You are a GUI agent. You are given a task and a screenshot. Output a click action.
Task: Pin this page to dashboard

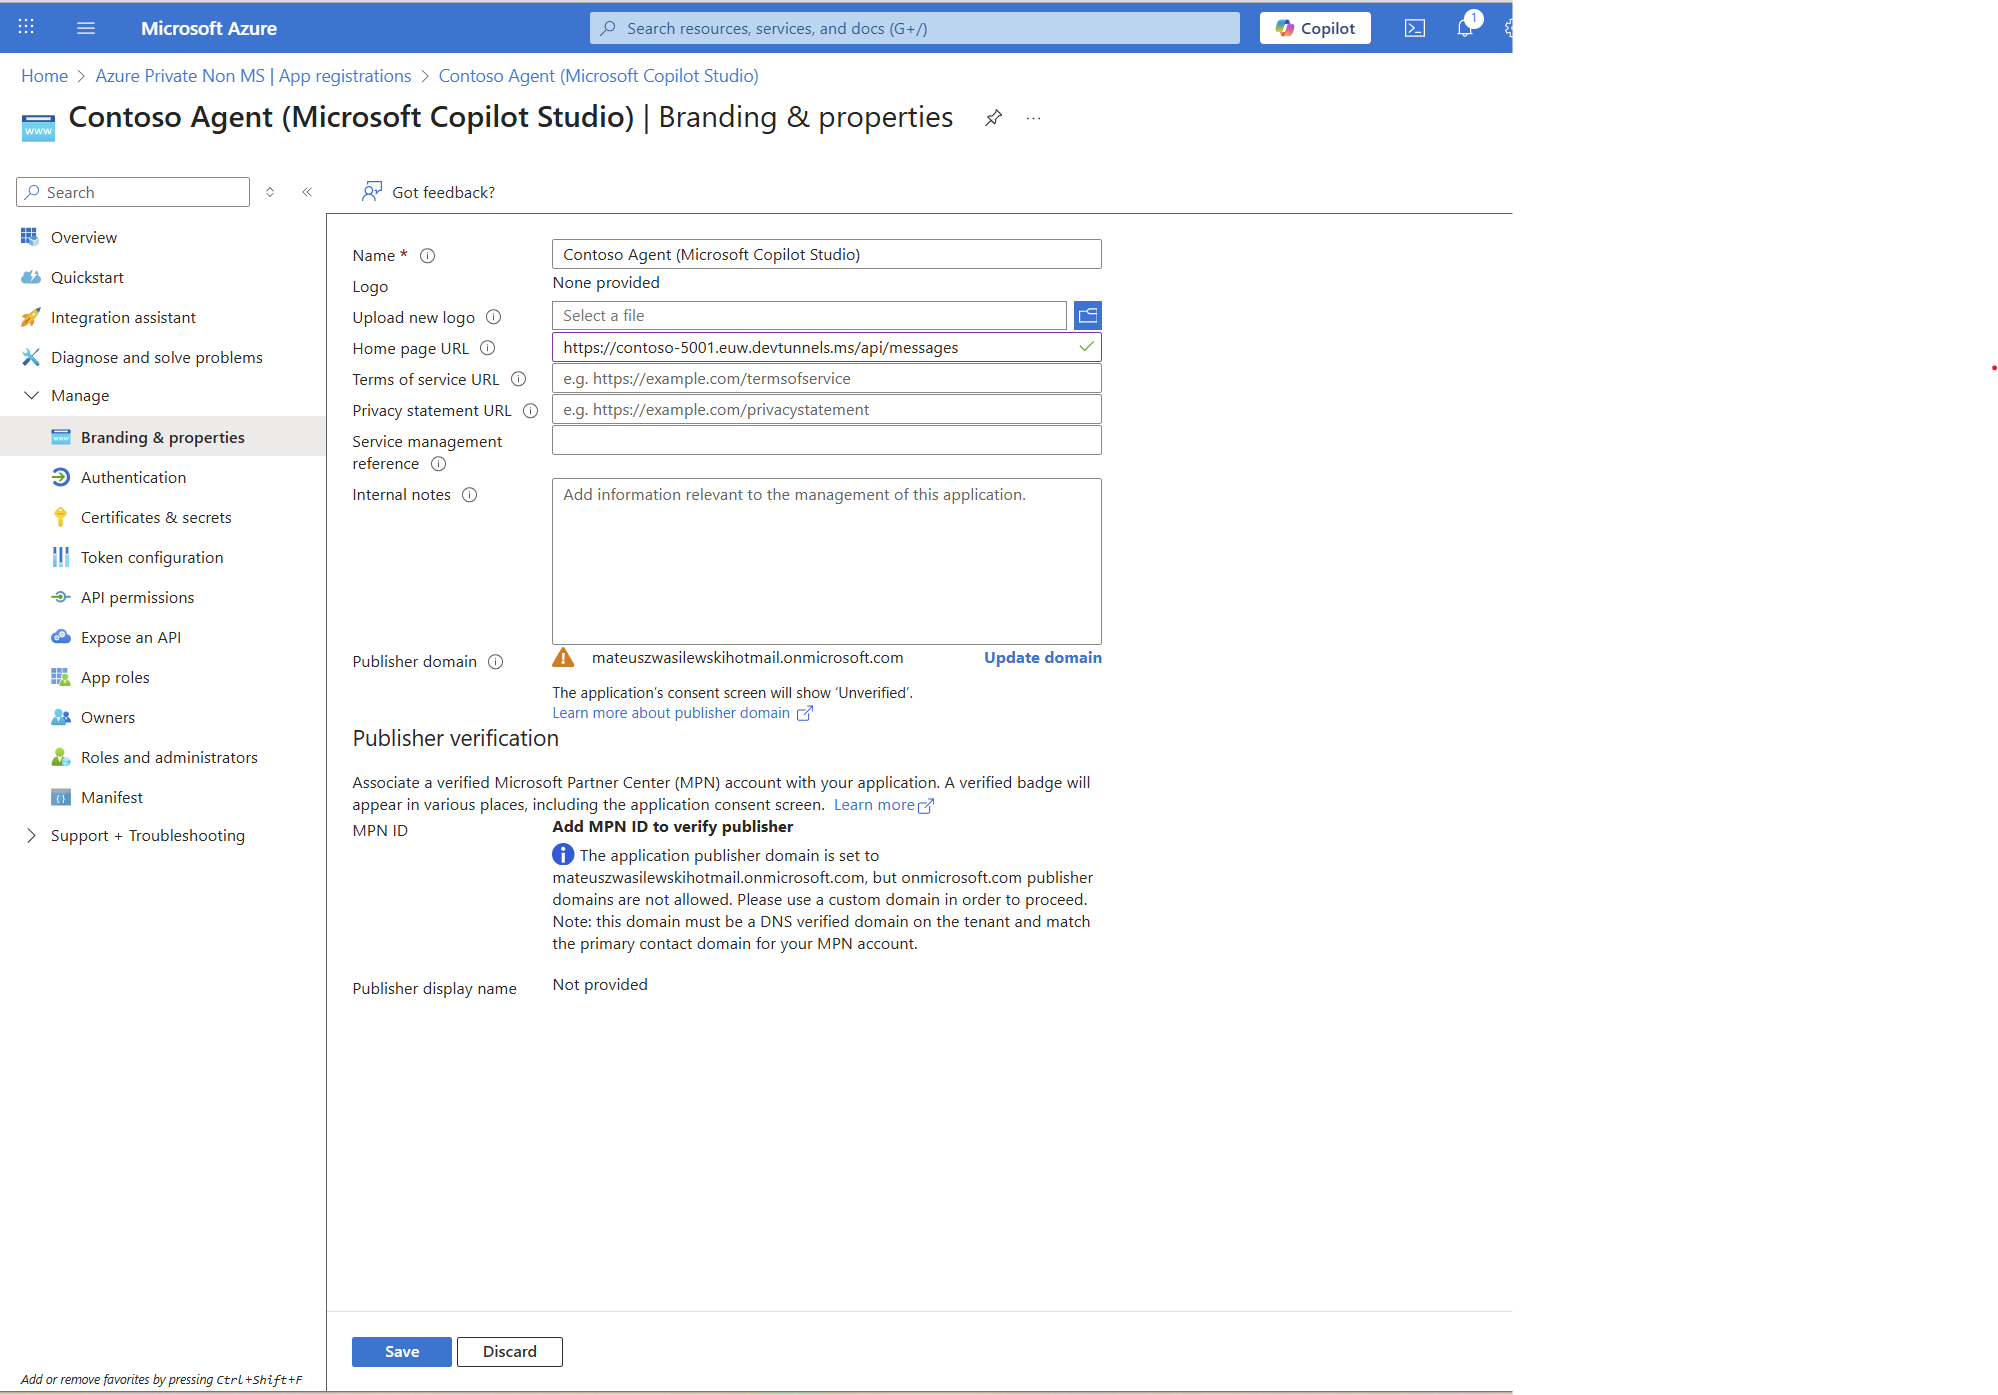pos(993,117)
